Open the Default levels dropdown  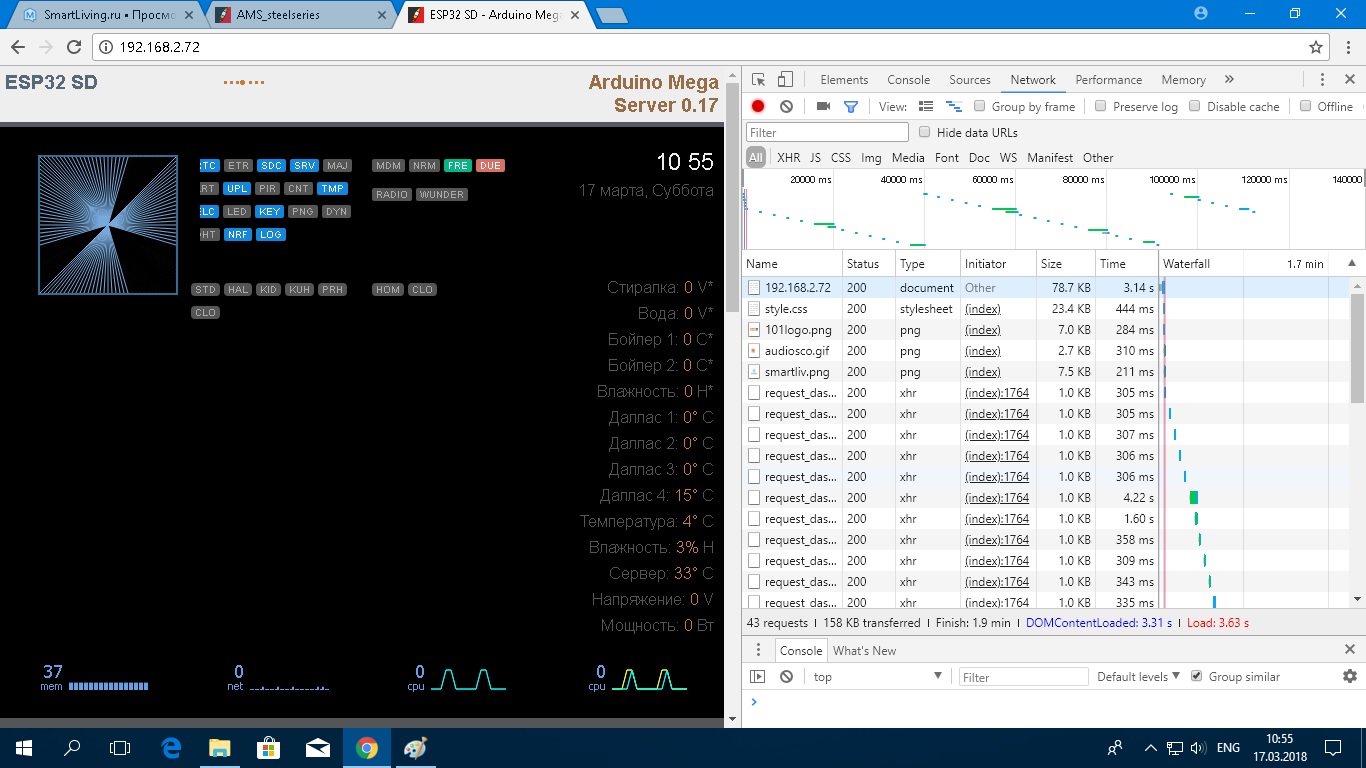point(1138,676)
